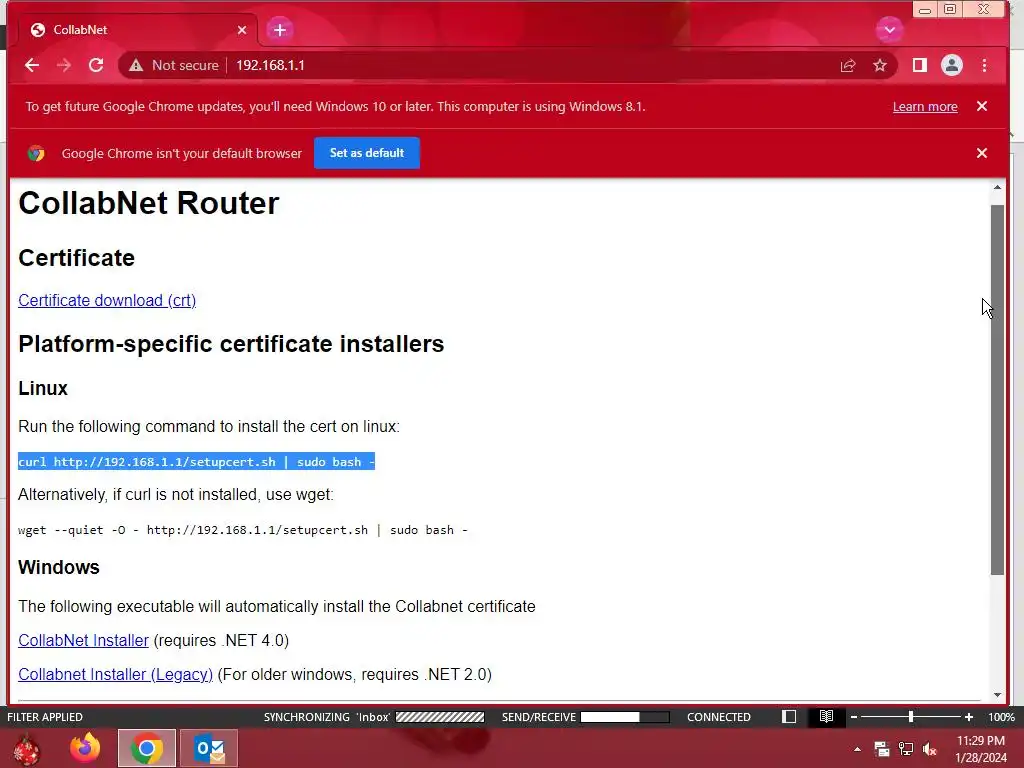
Task: Switch Outlook to Reading view icon
Action: [x=826, y=717]
